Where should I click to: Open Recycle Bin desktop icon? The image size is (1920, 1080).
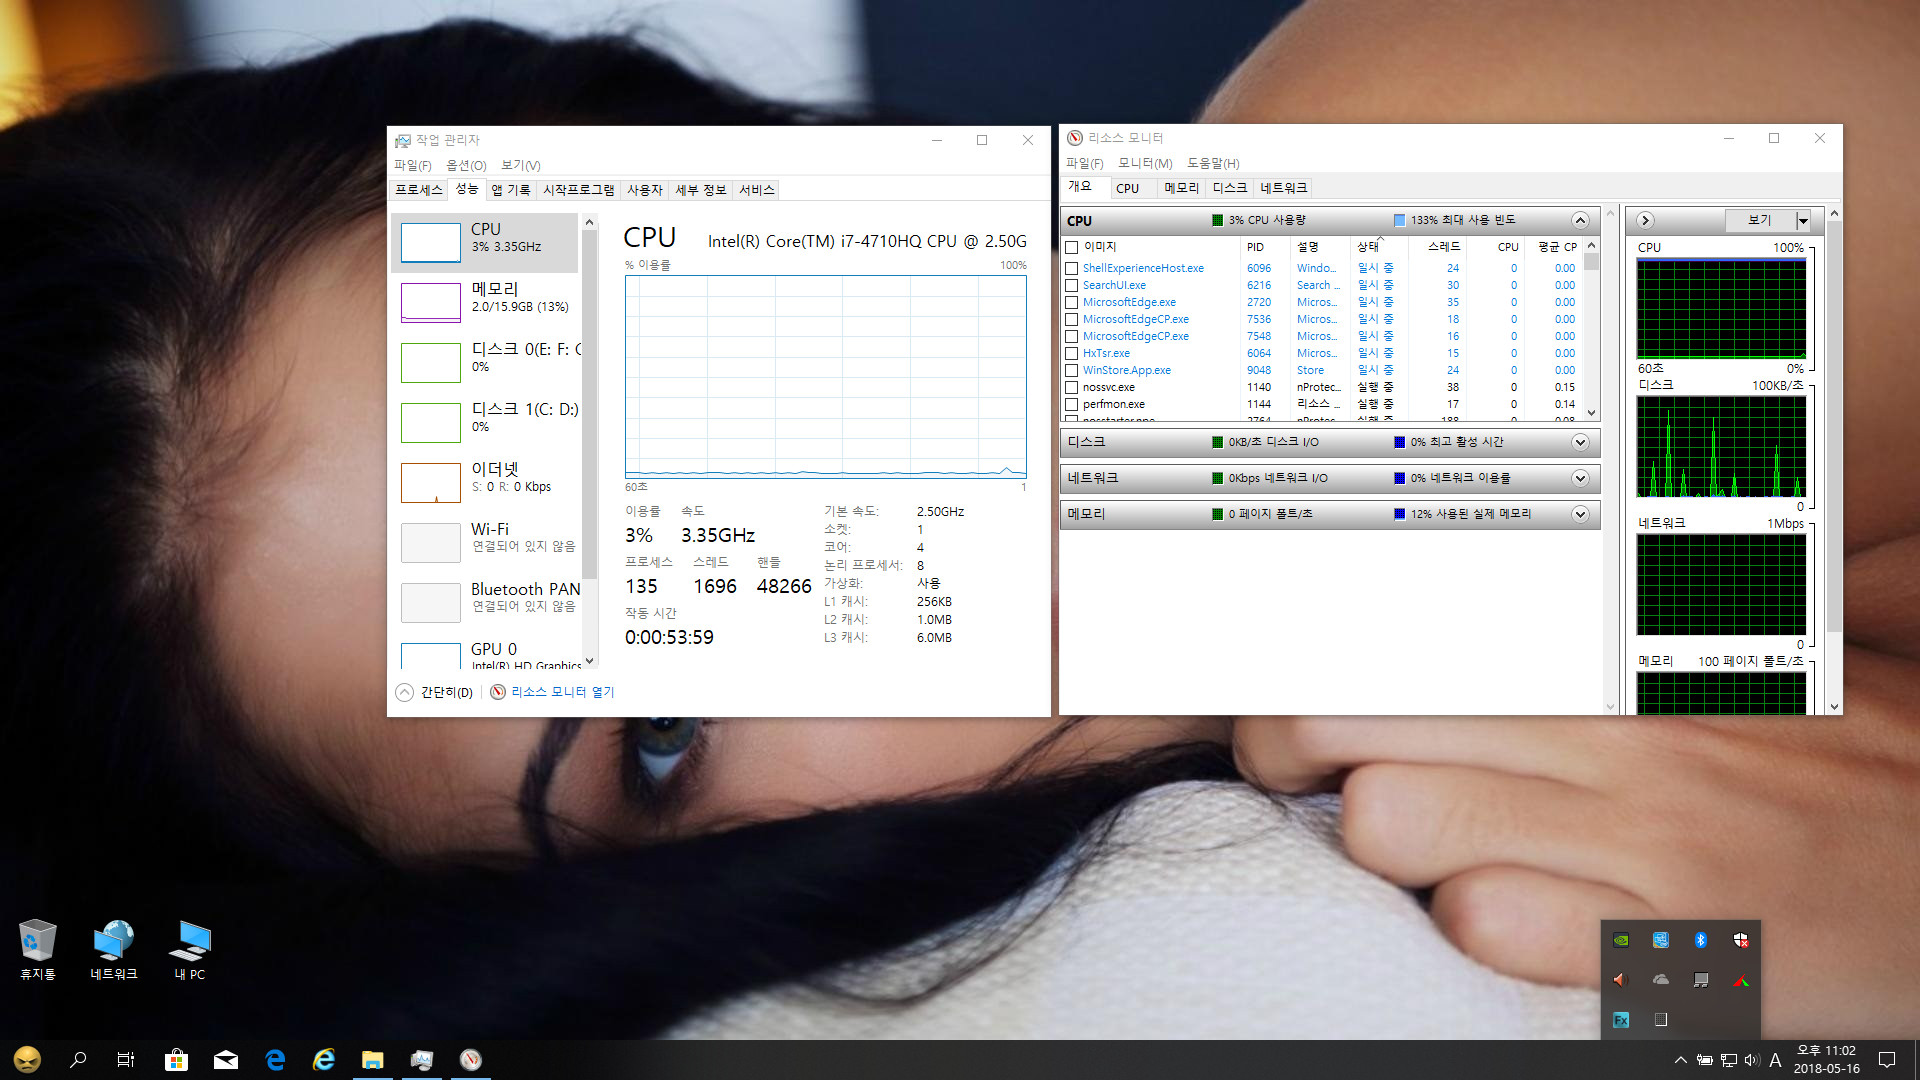click(x=37, y=950)
